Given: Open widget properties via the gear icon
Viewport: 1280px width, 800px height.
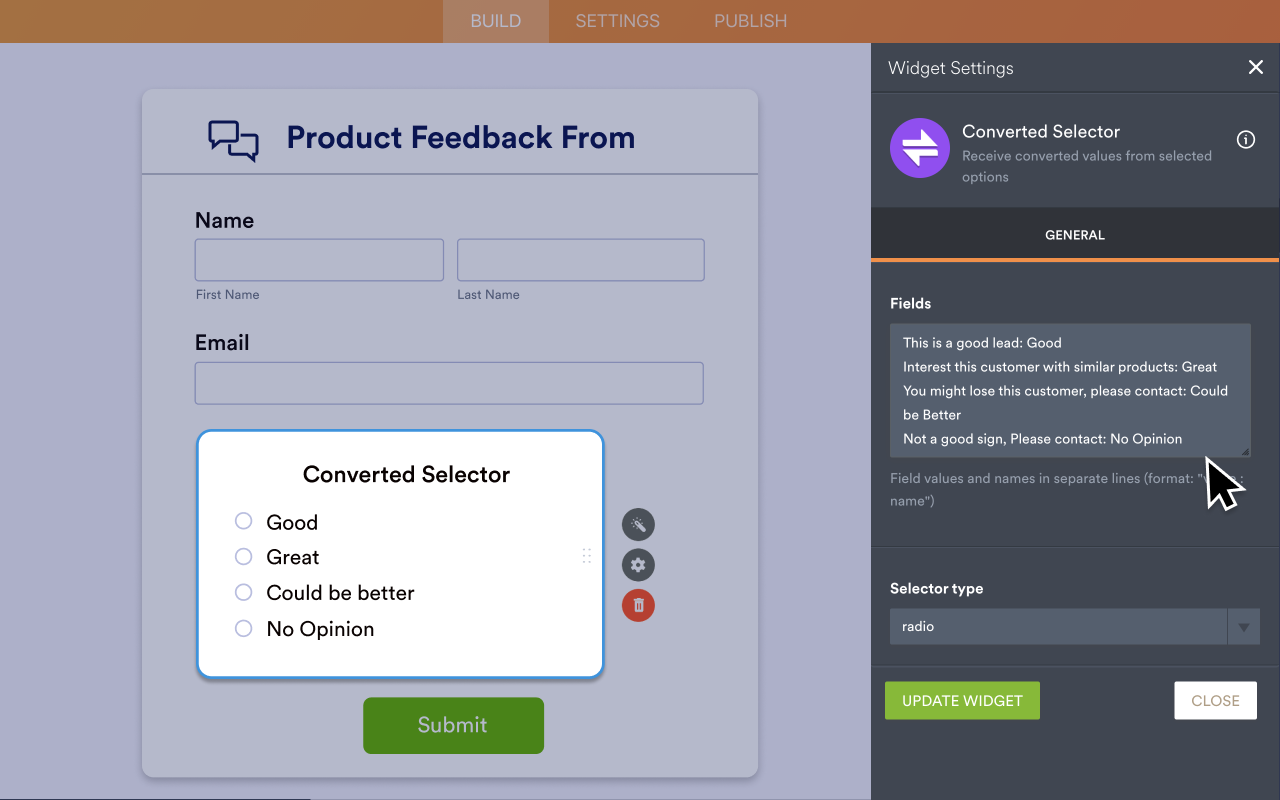Looking at the screenshot, I should [x=638, y=564].
